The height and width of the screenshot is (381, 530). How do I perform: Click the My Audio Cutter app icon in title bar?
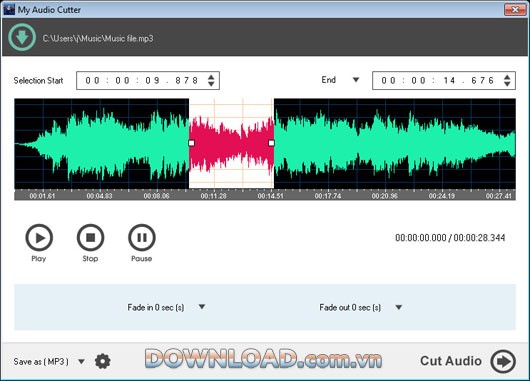point(9,9)
